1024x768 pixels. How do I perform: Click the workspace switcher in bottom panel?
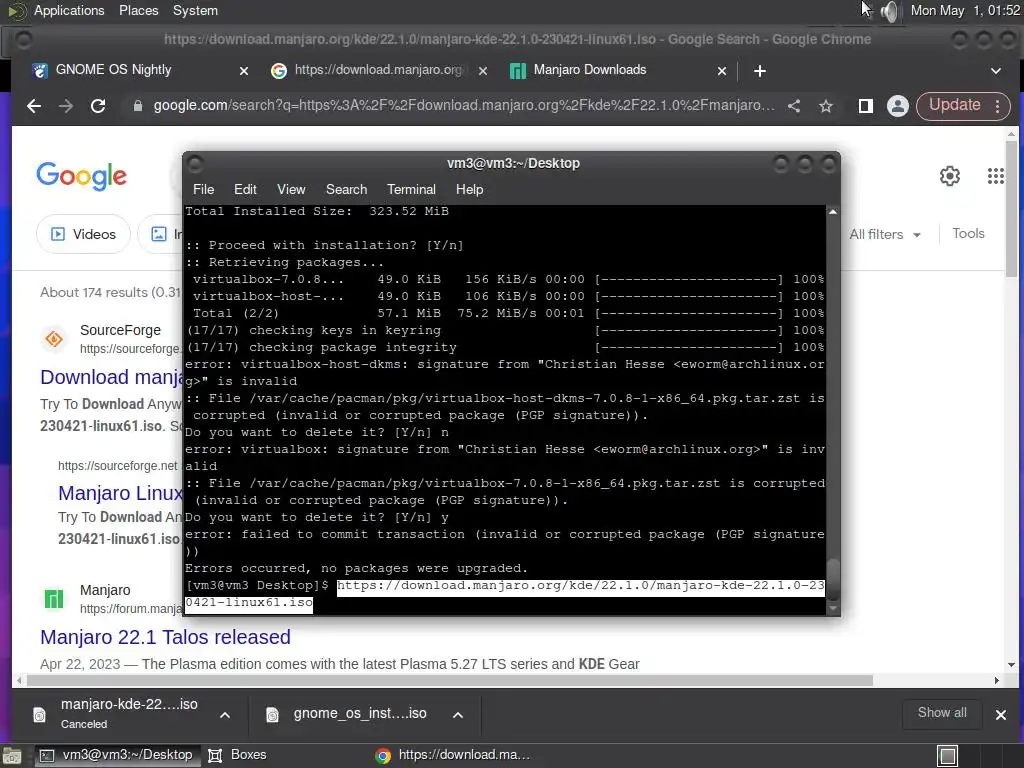click(947, 756)
